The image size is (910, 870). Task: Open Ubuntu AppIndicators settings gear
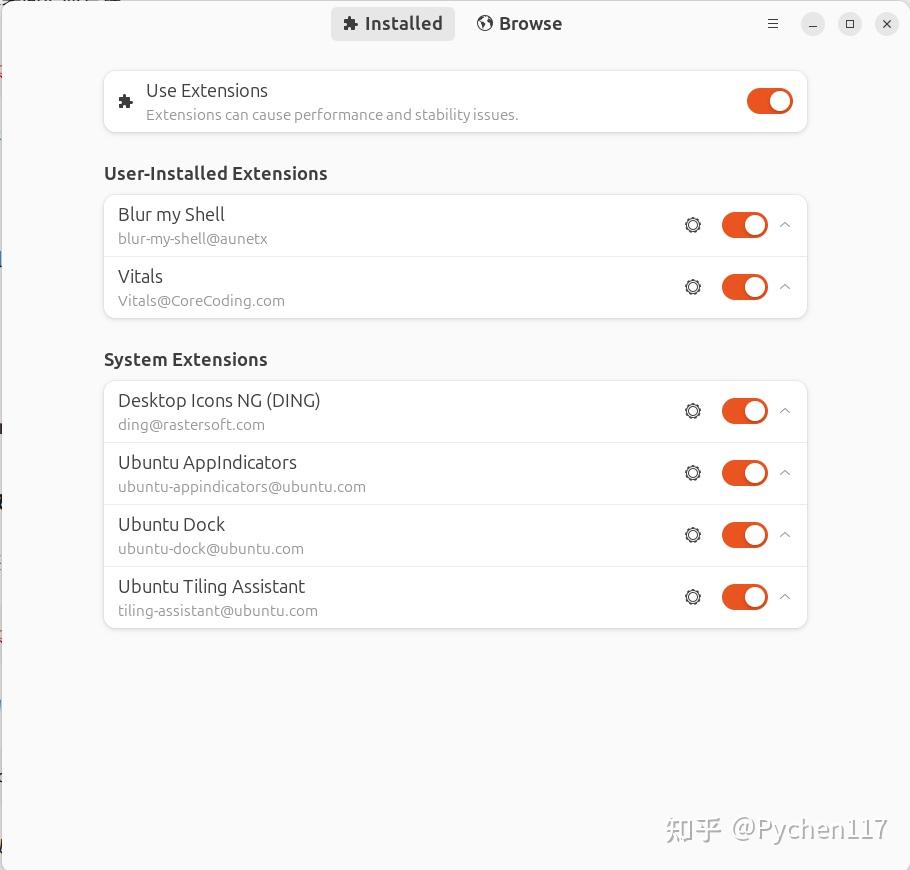point(693,473)
